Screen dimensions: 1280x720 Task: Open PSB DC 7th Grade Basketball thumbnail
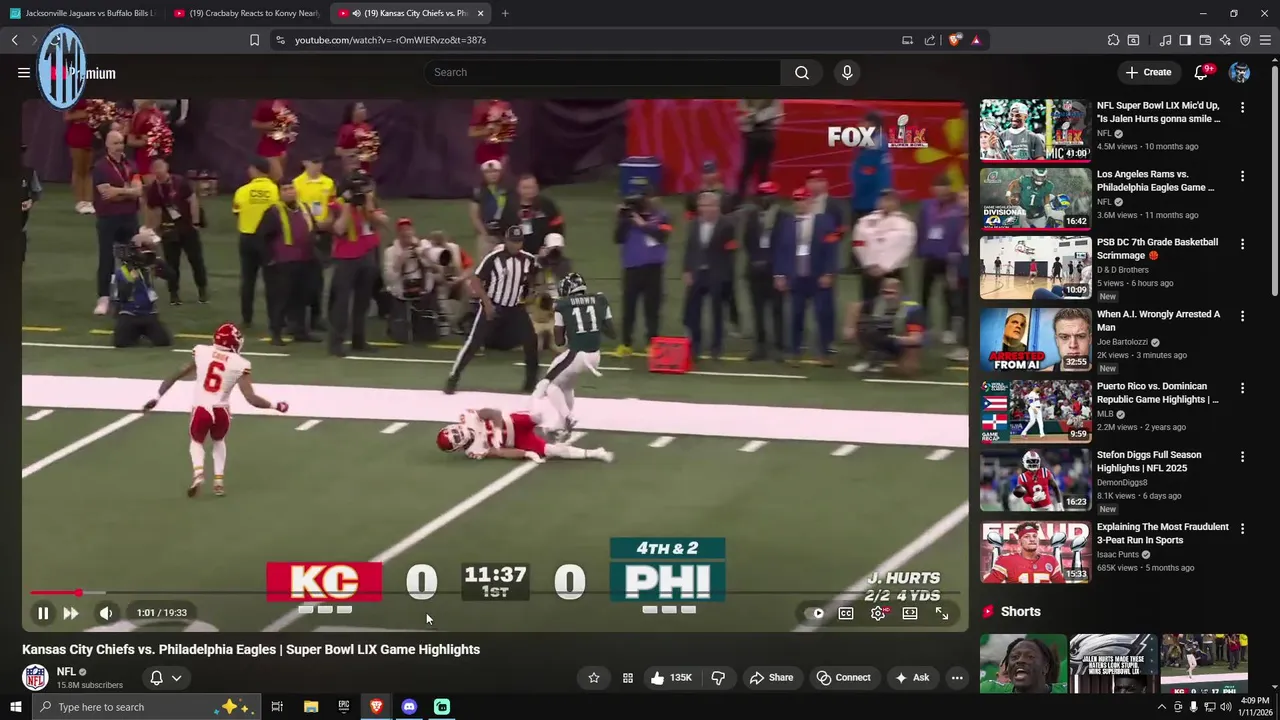[x=1035, y=267]
